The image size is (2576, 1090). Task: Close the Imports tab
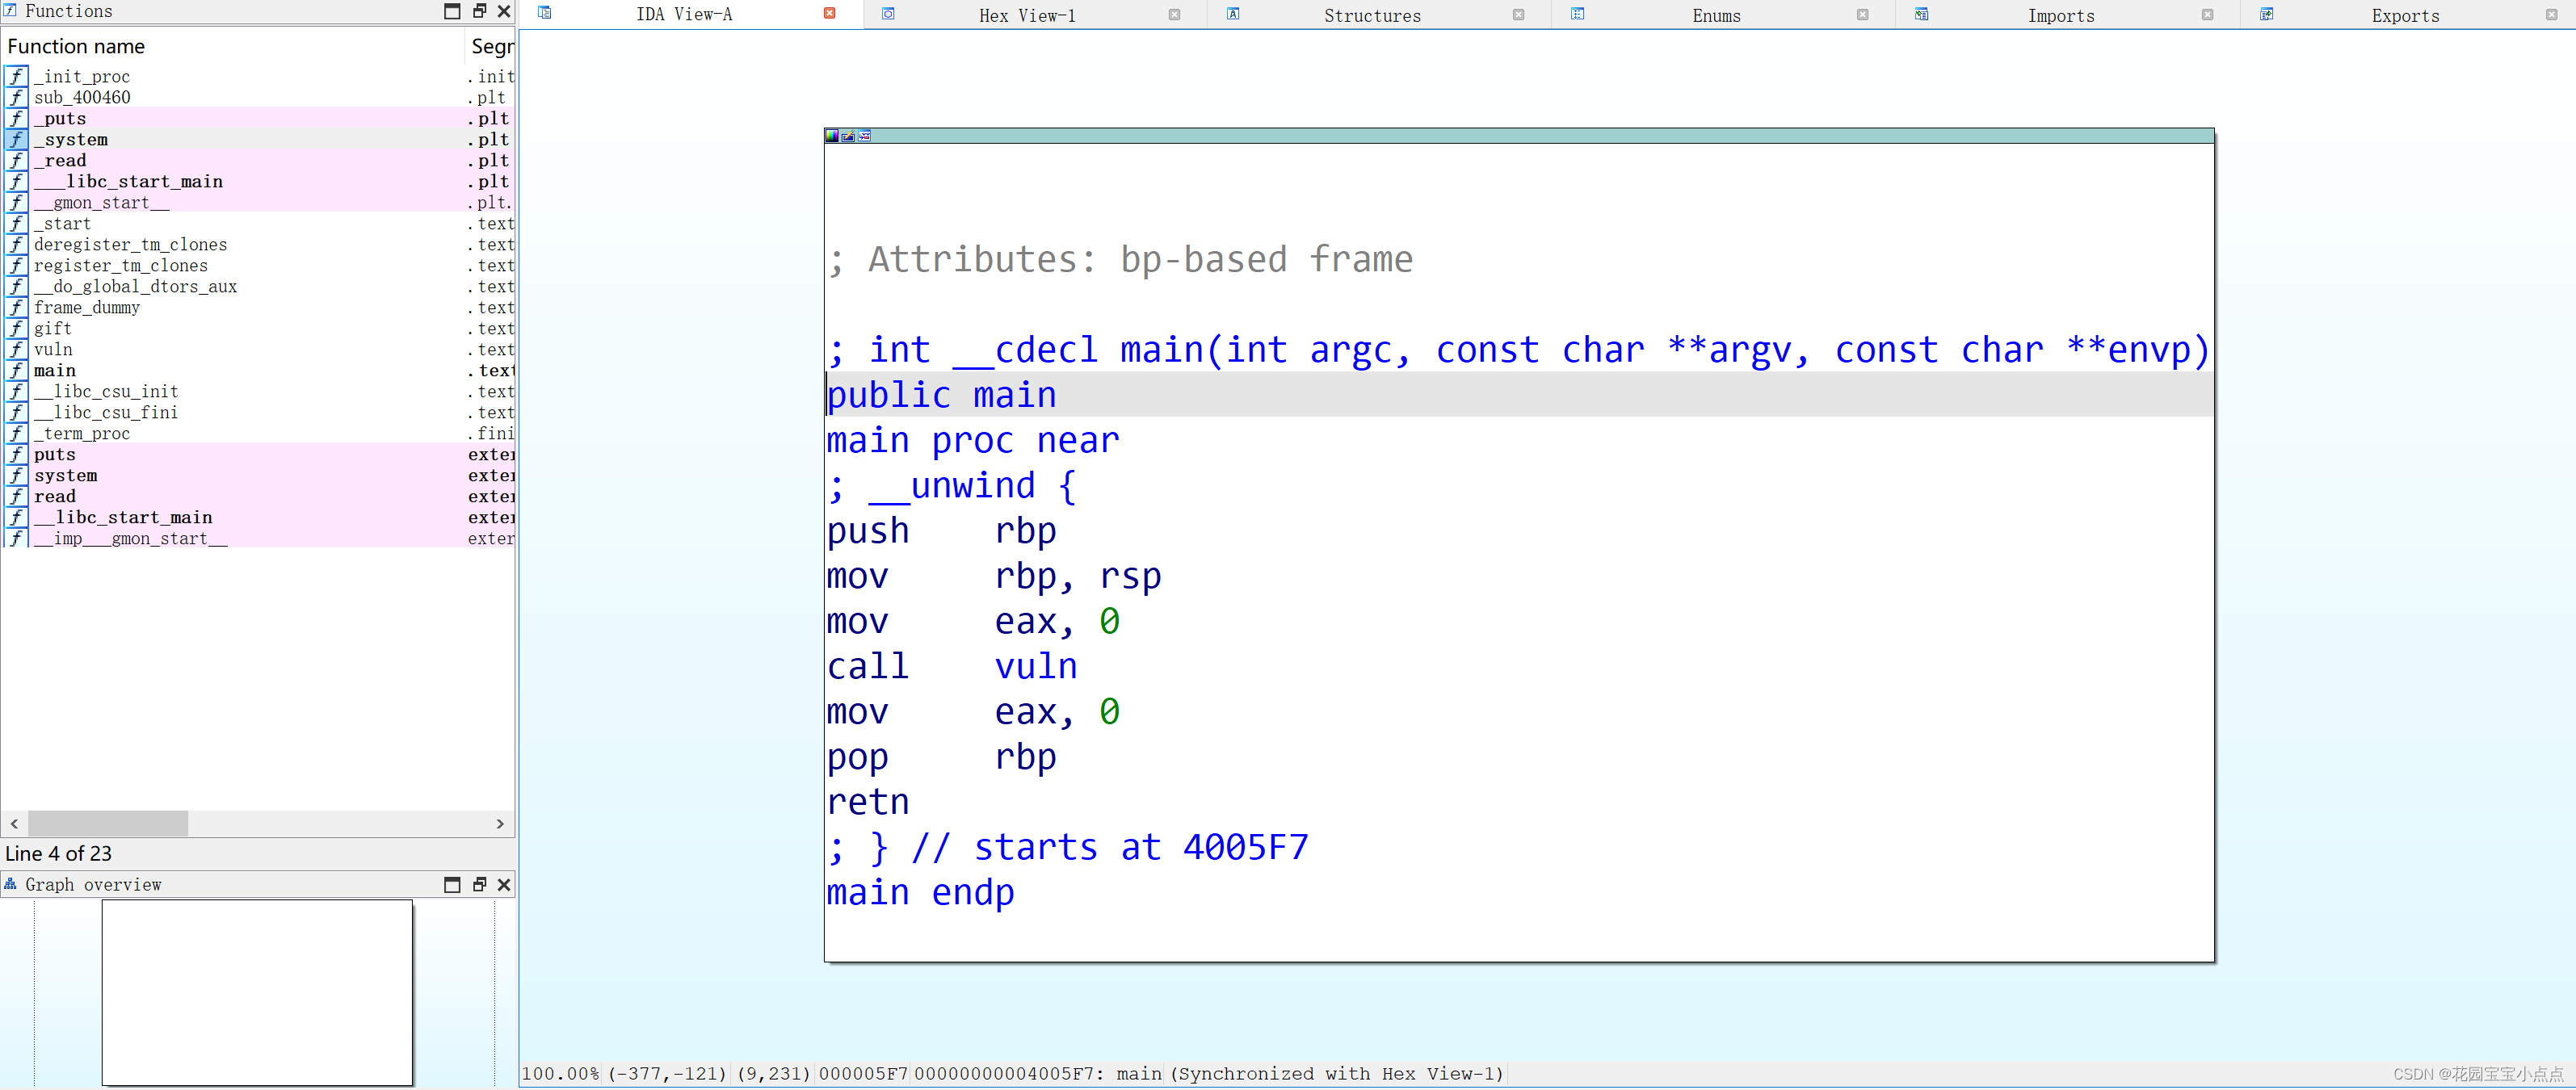coord(2207,14)
